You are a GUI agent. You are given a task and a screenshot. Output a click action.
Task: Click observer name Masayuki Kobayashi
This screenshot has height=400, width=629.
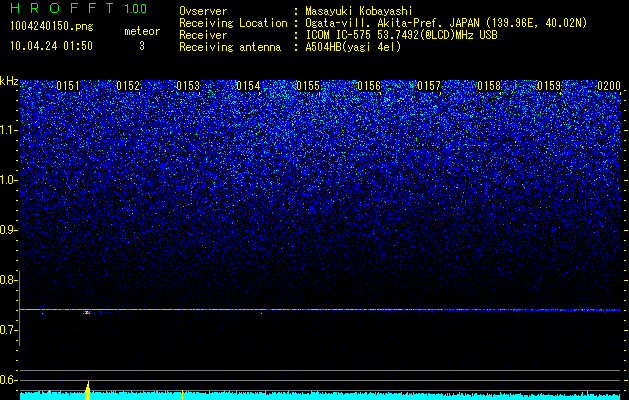(x=359, y=11)
